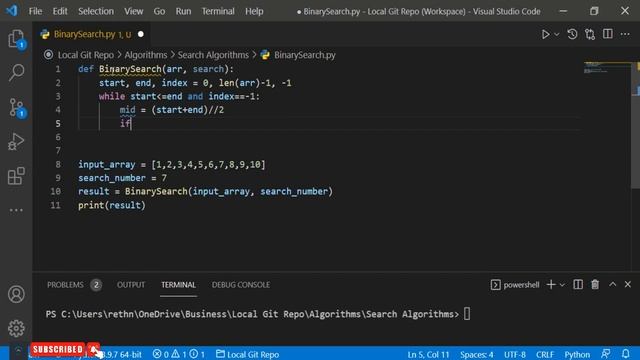Screen dimensions: 640x360
Task: Open the Selection menu
Action: pyautogui.click(x=96, y=11)
